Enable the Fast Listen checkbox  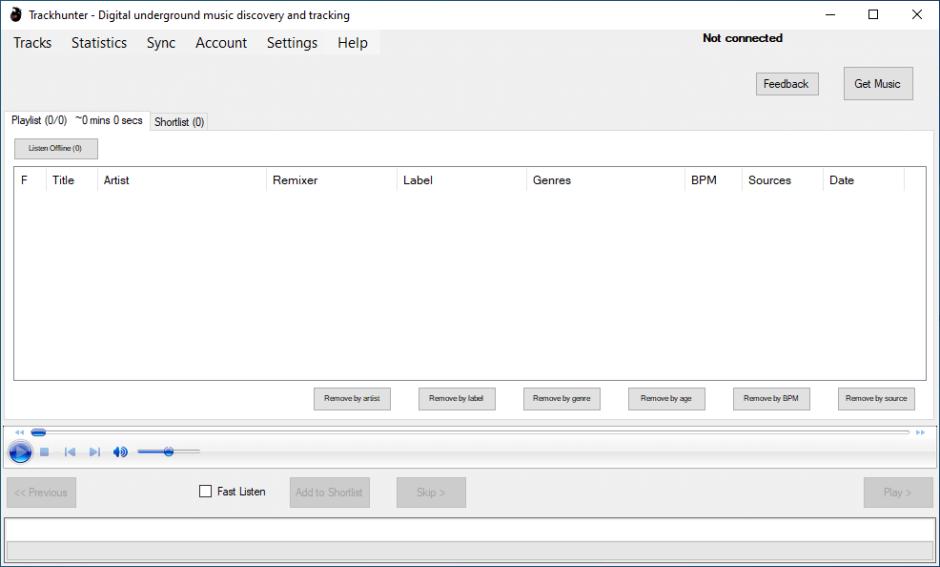pyautogui.click(x=205, y=491)
